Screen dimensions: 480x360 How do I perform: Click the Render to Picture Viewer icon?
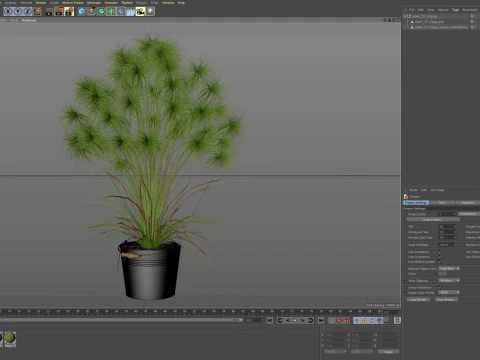pos(59,12)
